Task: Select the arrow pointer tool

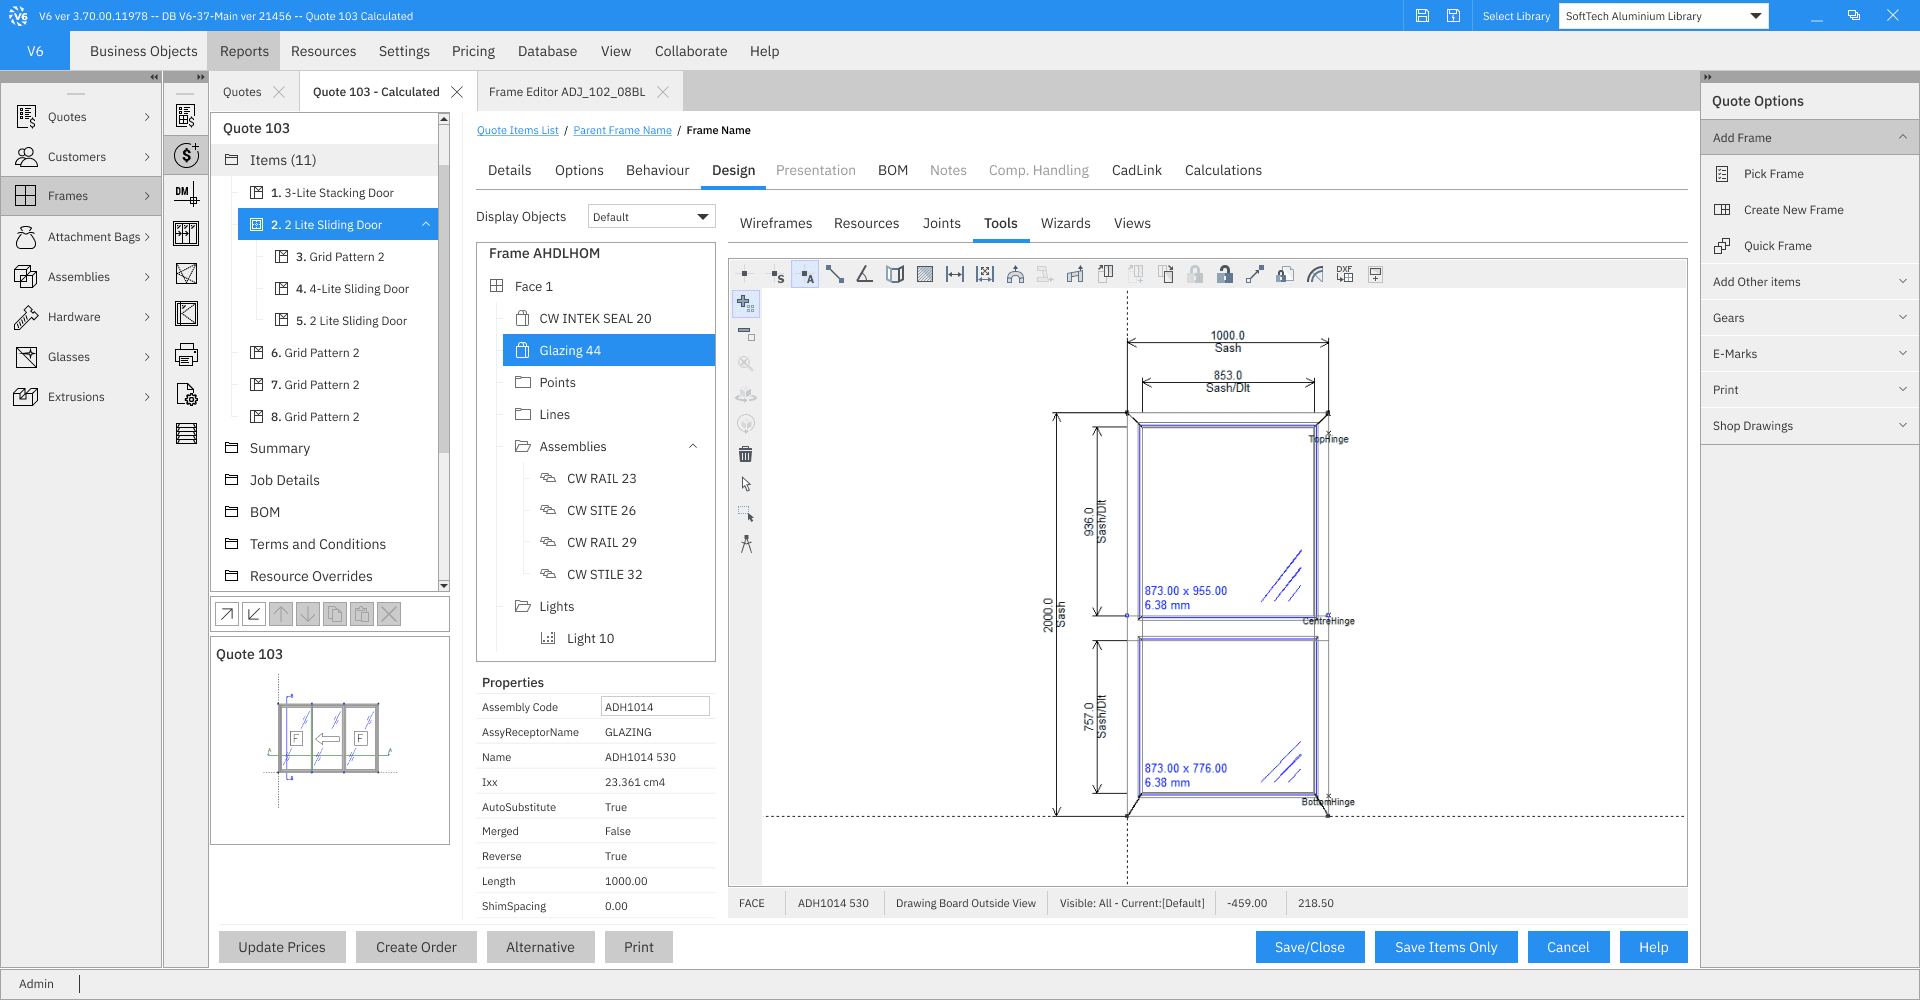Action: [746, 484]
